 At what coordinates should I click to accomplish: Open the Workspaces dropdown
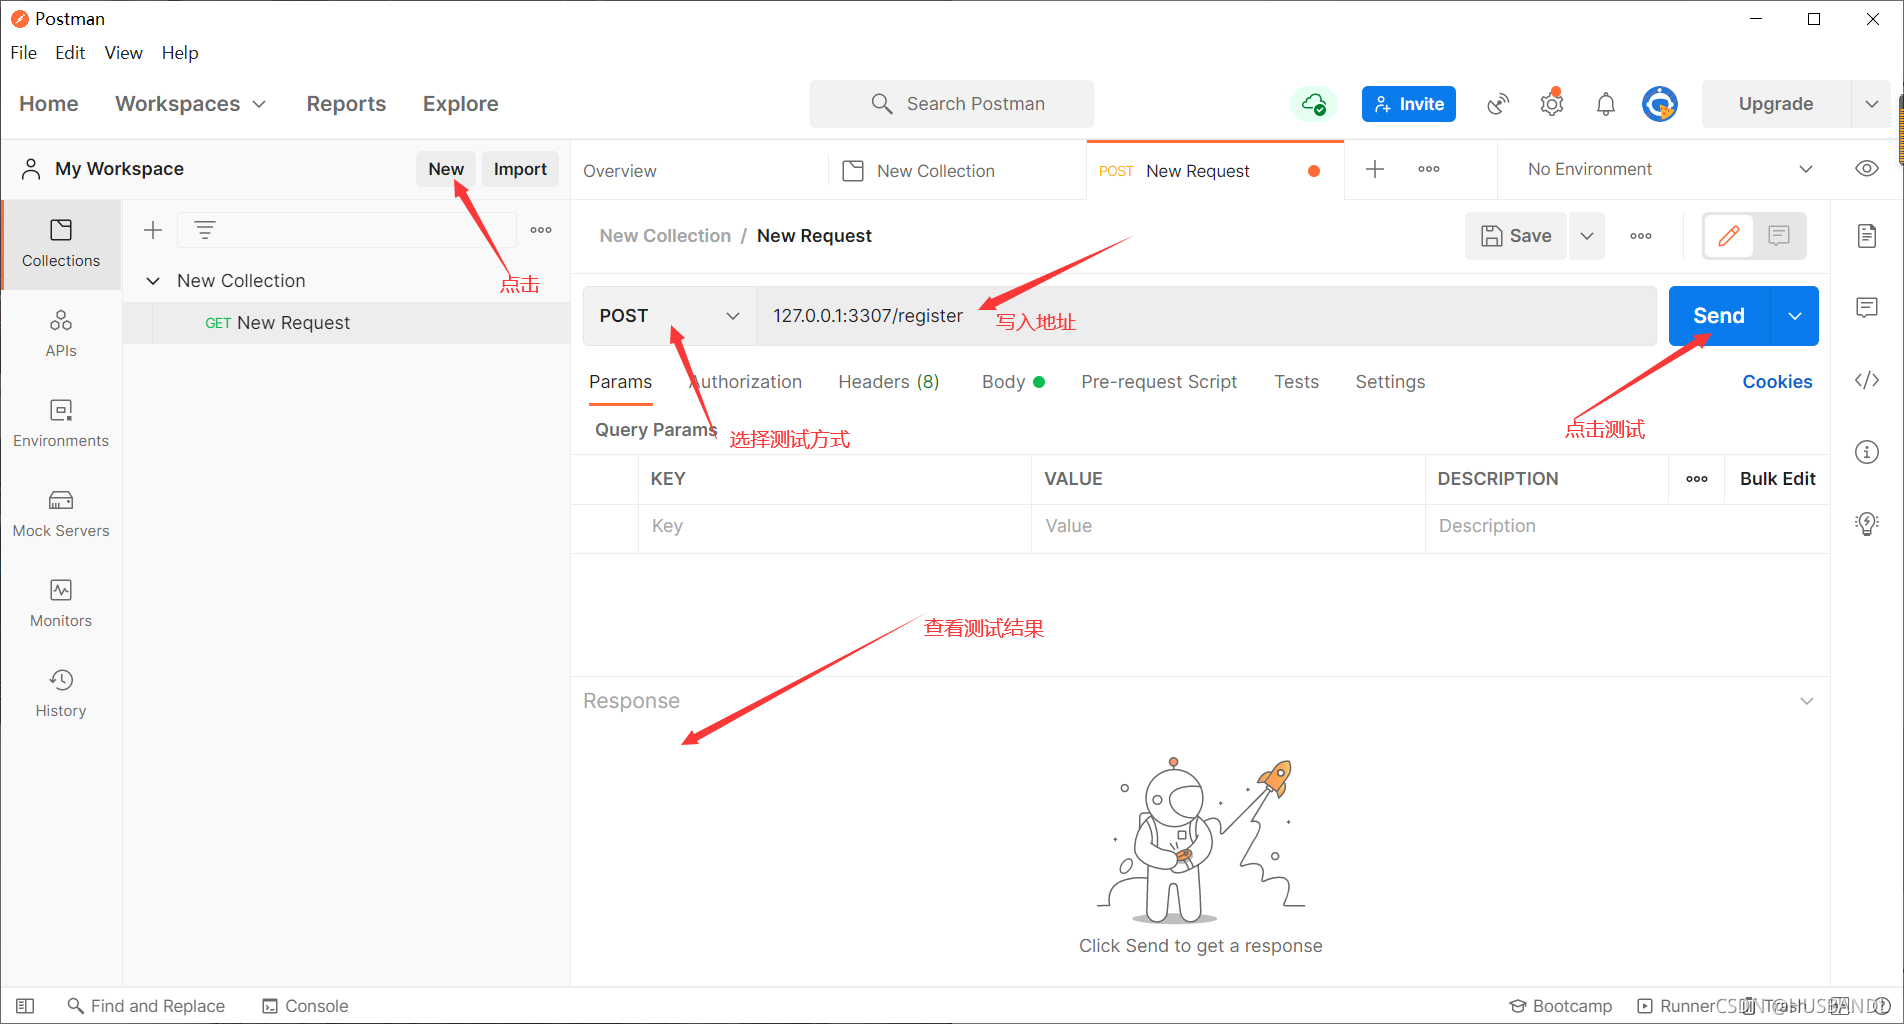pos(191,104)
